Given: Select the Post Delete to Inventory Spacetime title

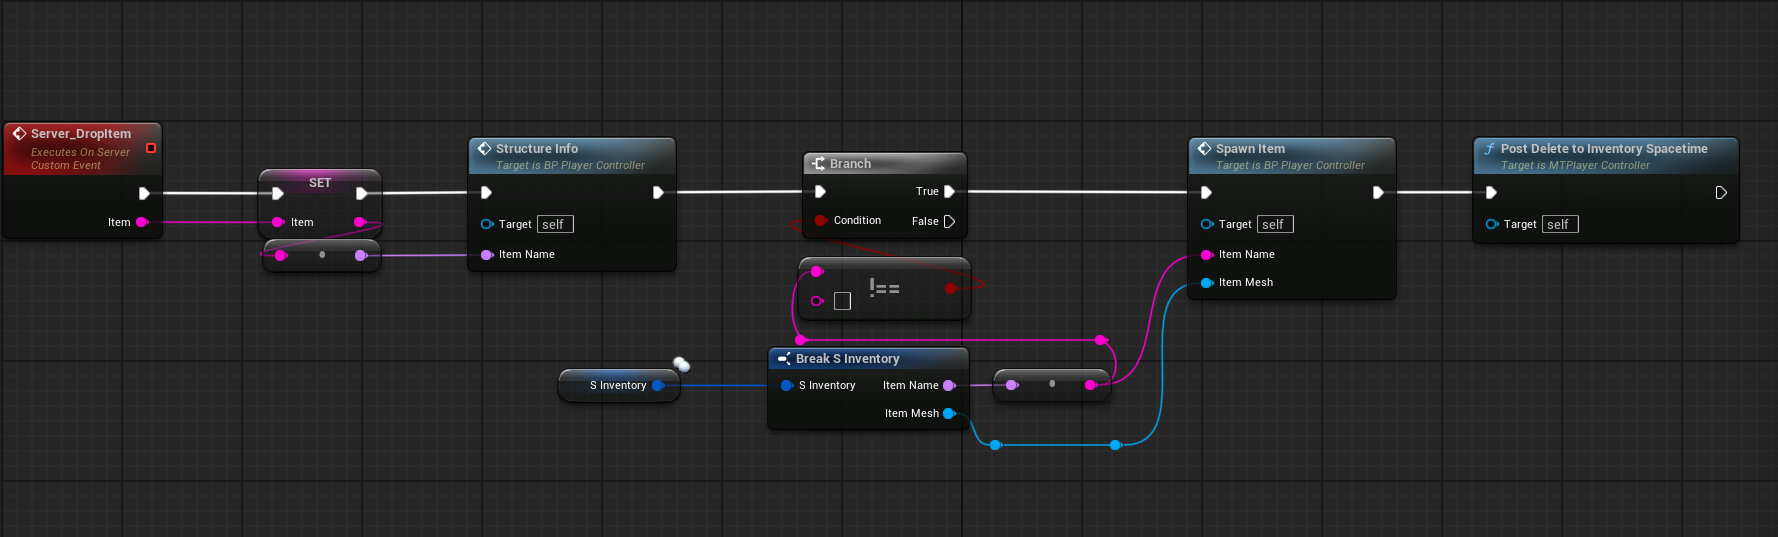Looking at the screenshot, I should click(x=1604, y=148).
